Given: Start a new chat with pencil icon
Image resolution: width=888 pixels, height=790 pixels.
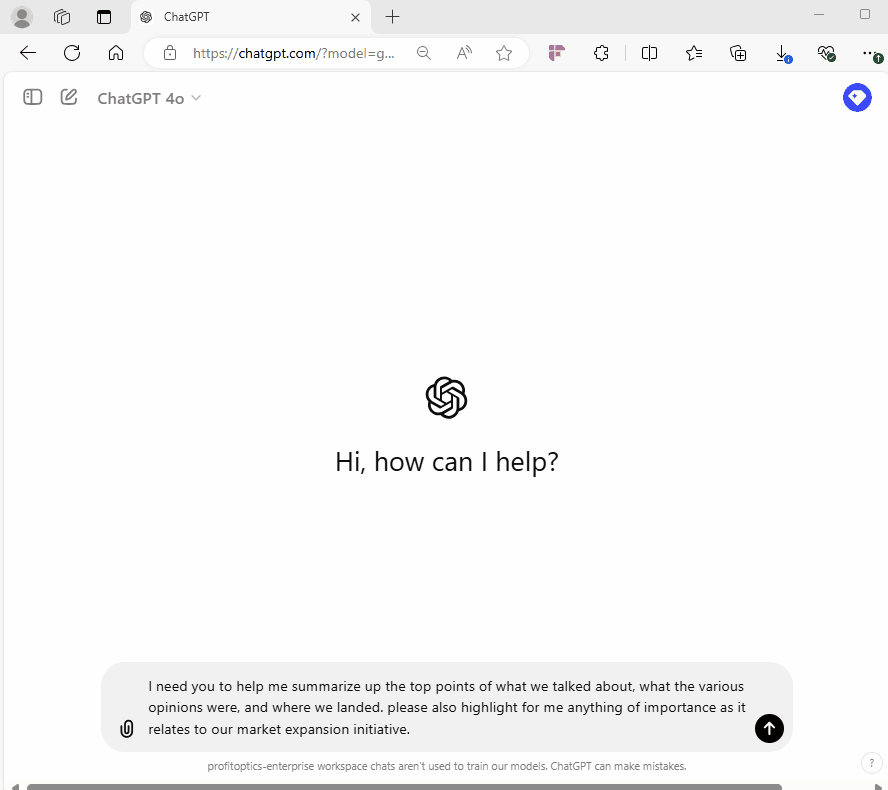Looking at the screenshot, I should (x=69, y=97).
